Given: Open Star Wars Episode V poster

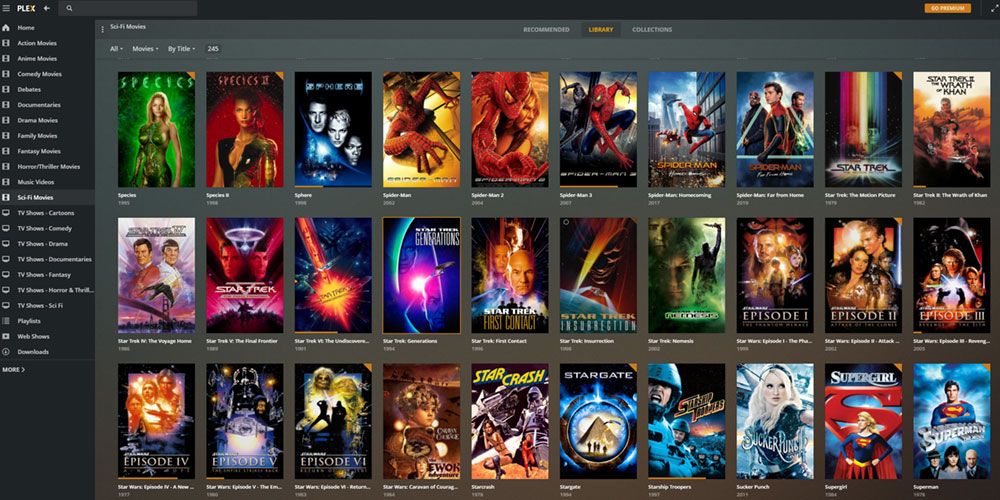Looking at the screenshot, I should [245, 421].
